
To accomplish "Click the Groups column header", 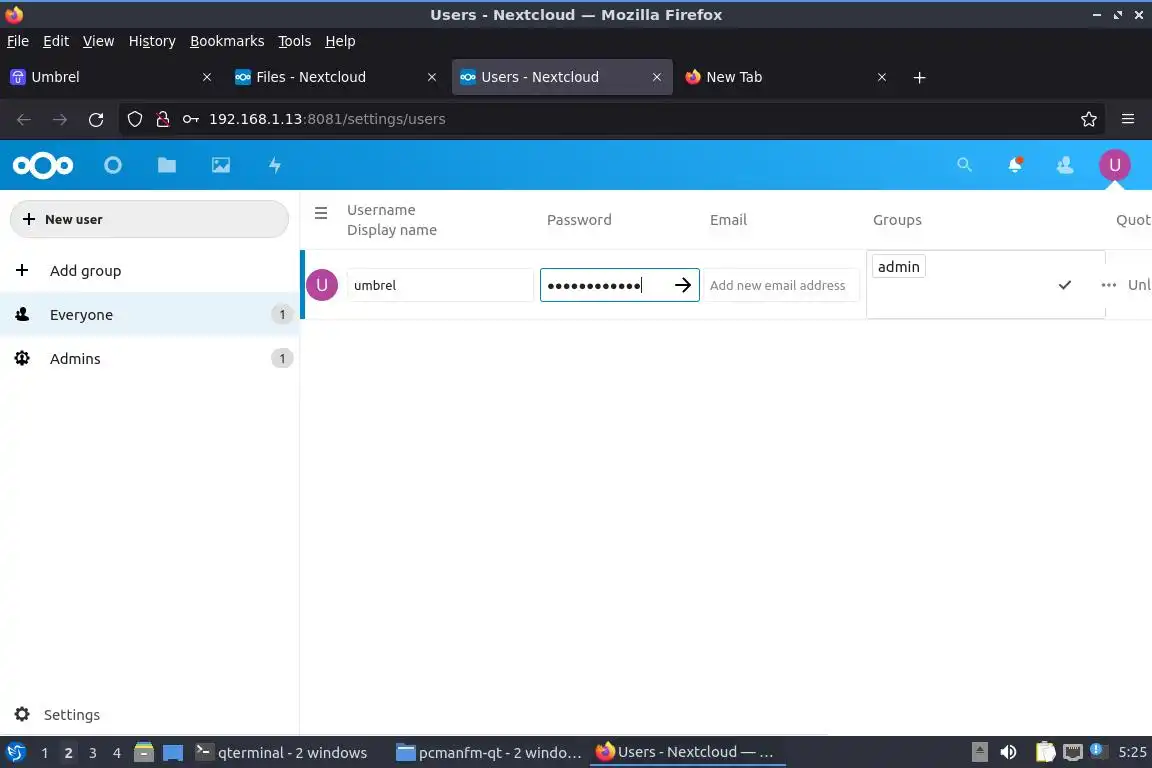I will 897,220.
